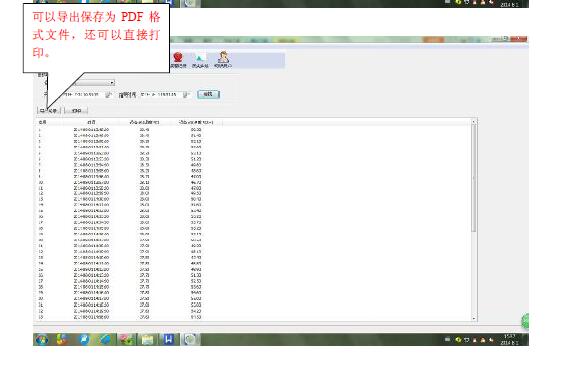Click the green triangle chart toolbar icon
Viewport: 584px width, 371px height.
200,61
